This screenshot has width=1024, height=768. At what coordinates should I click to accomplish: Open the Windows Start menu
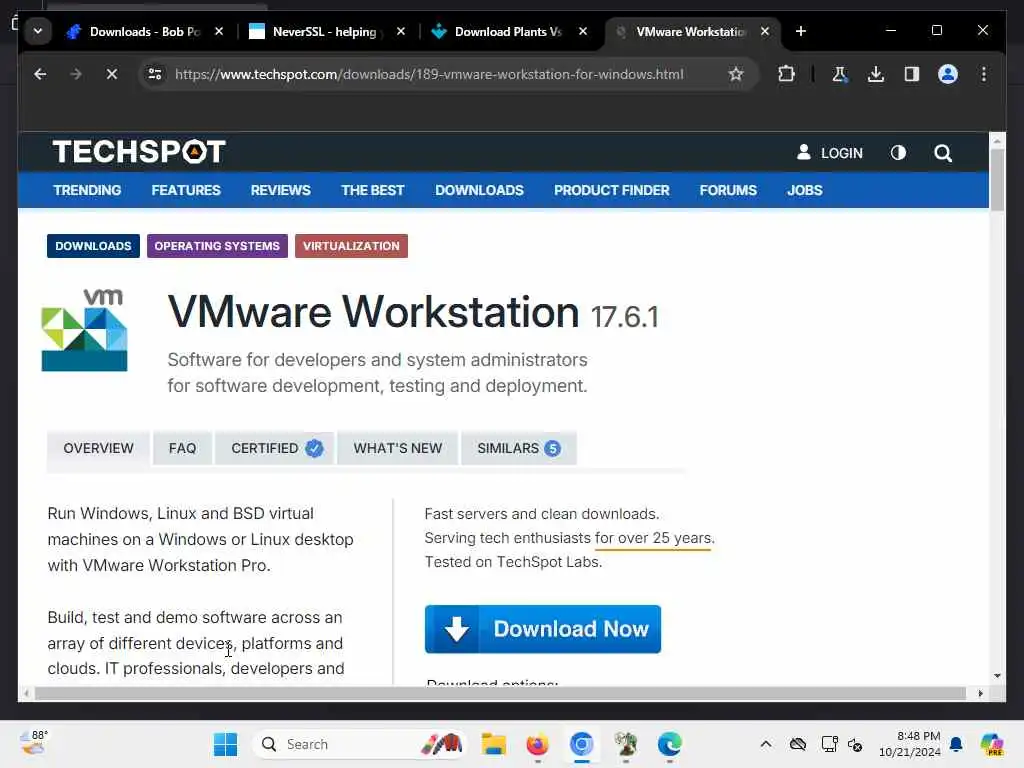pyautogui.click(x=225, y=744)
